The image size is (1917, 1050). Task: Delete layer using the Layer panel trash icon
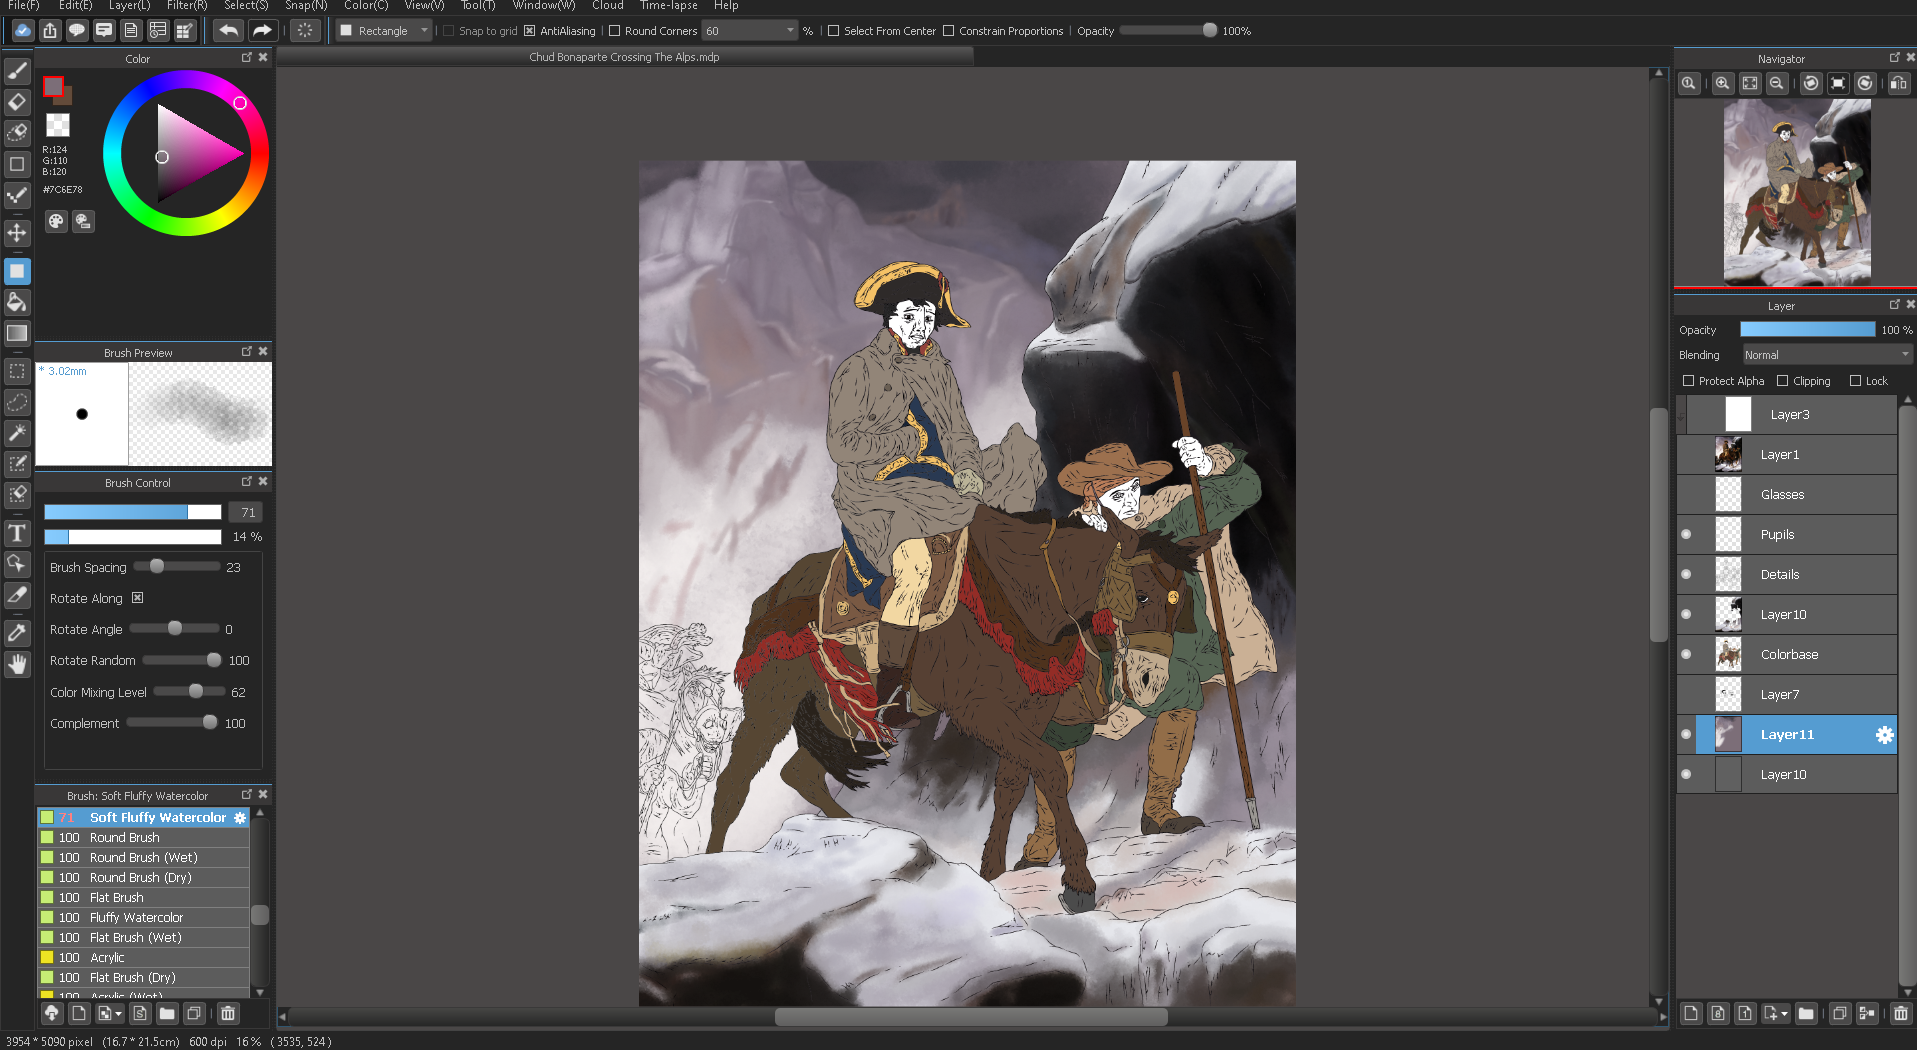point(1900,1013)
